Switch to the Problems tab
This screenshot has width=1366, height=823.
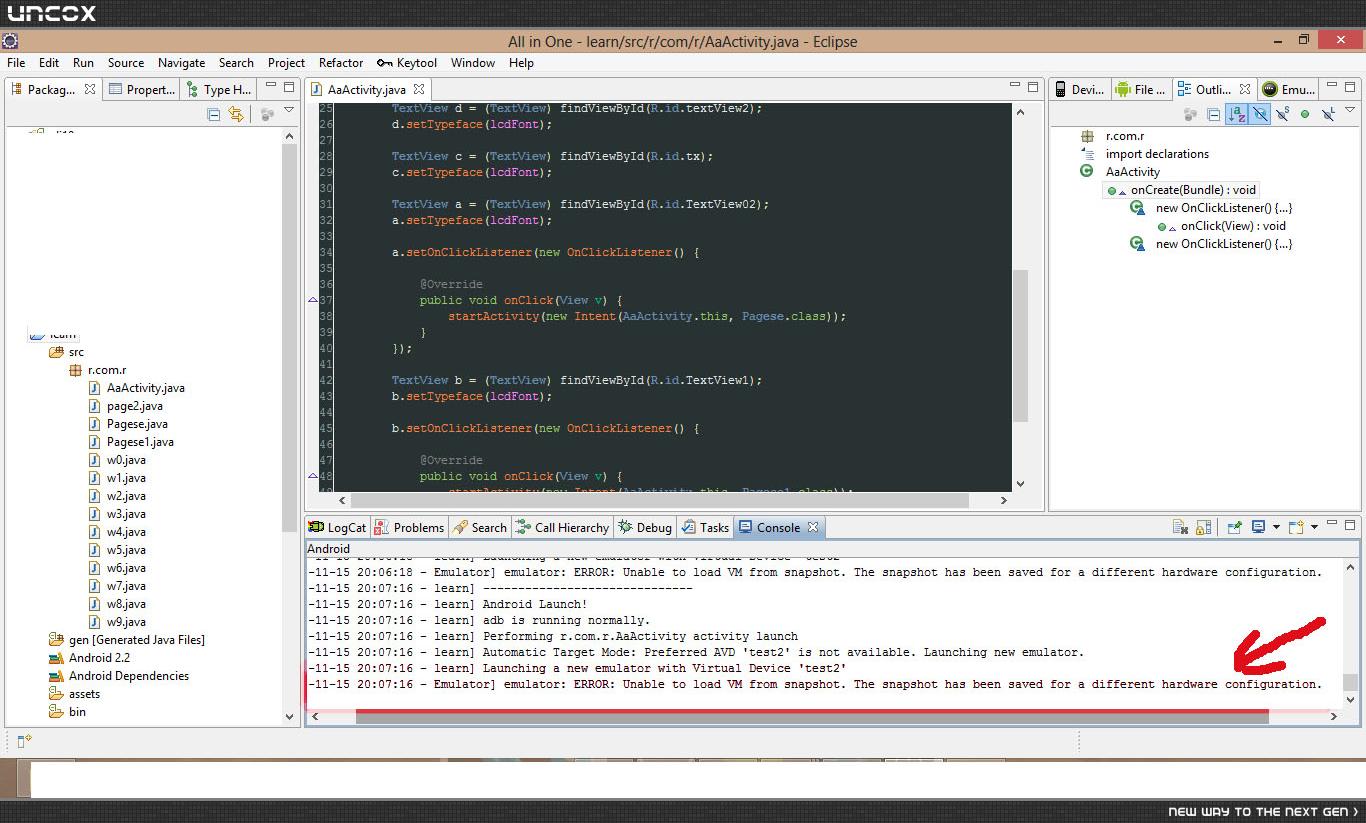409,527
